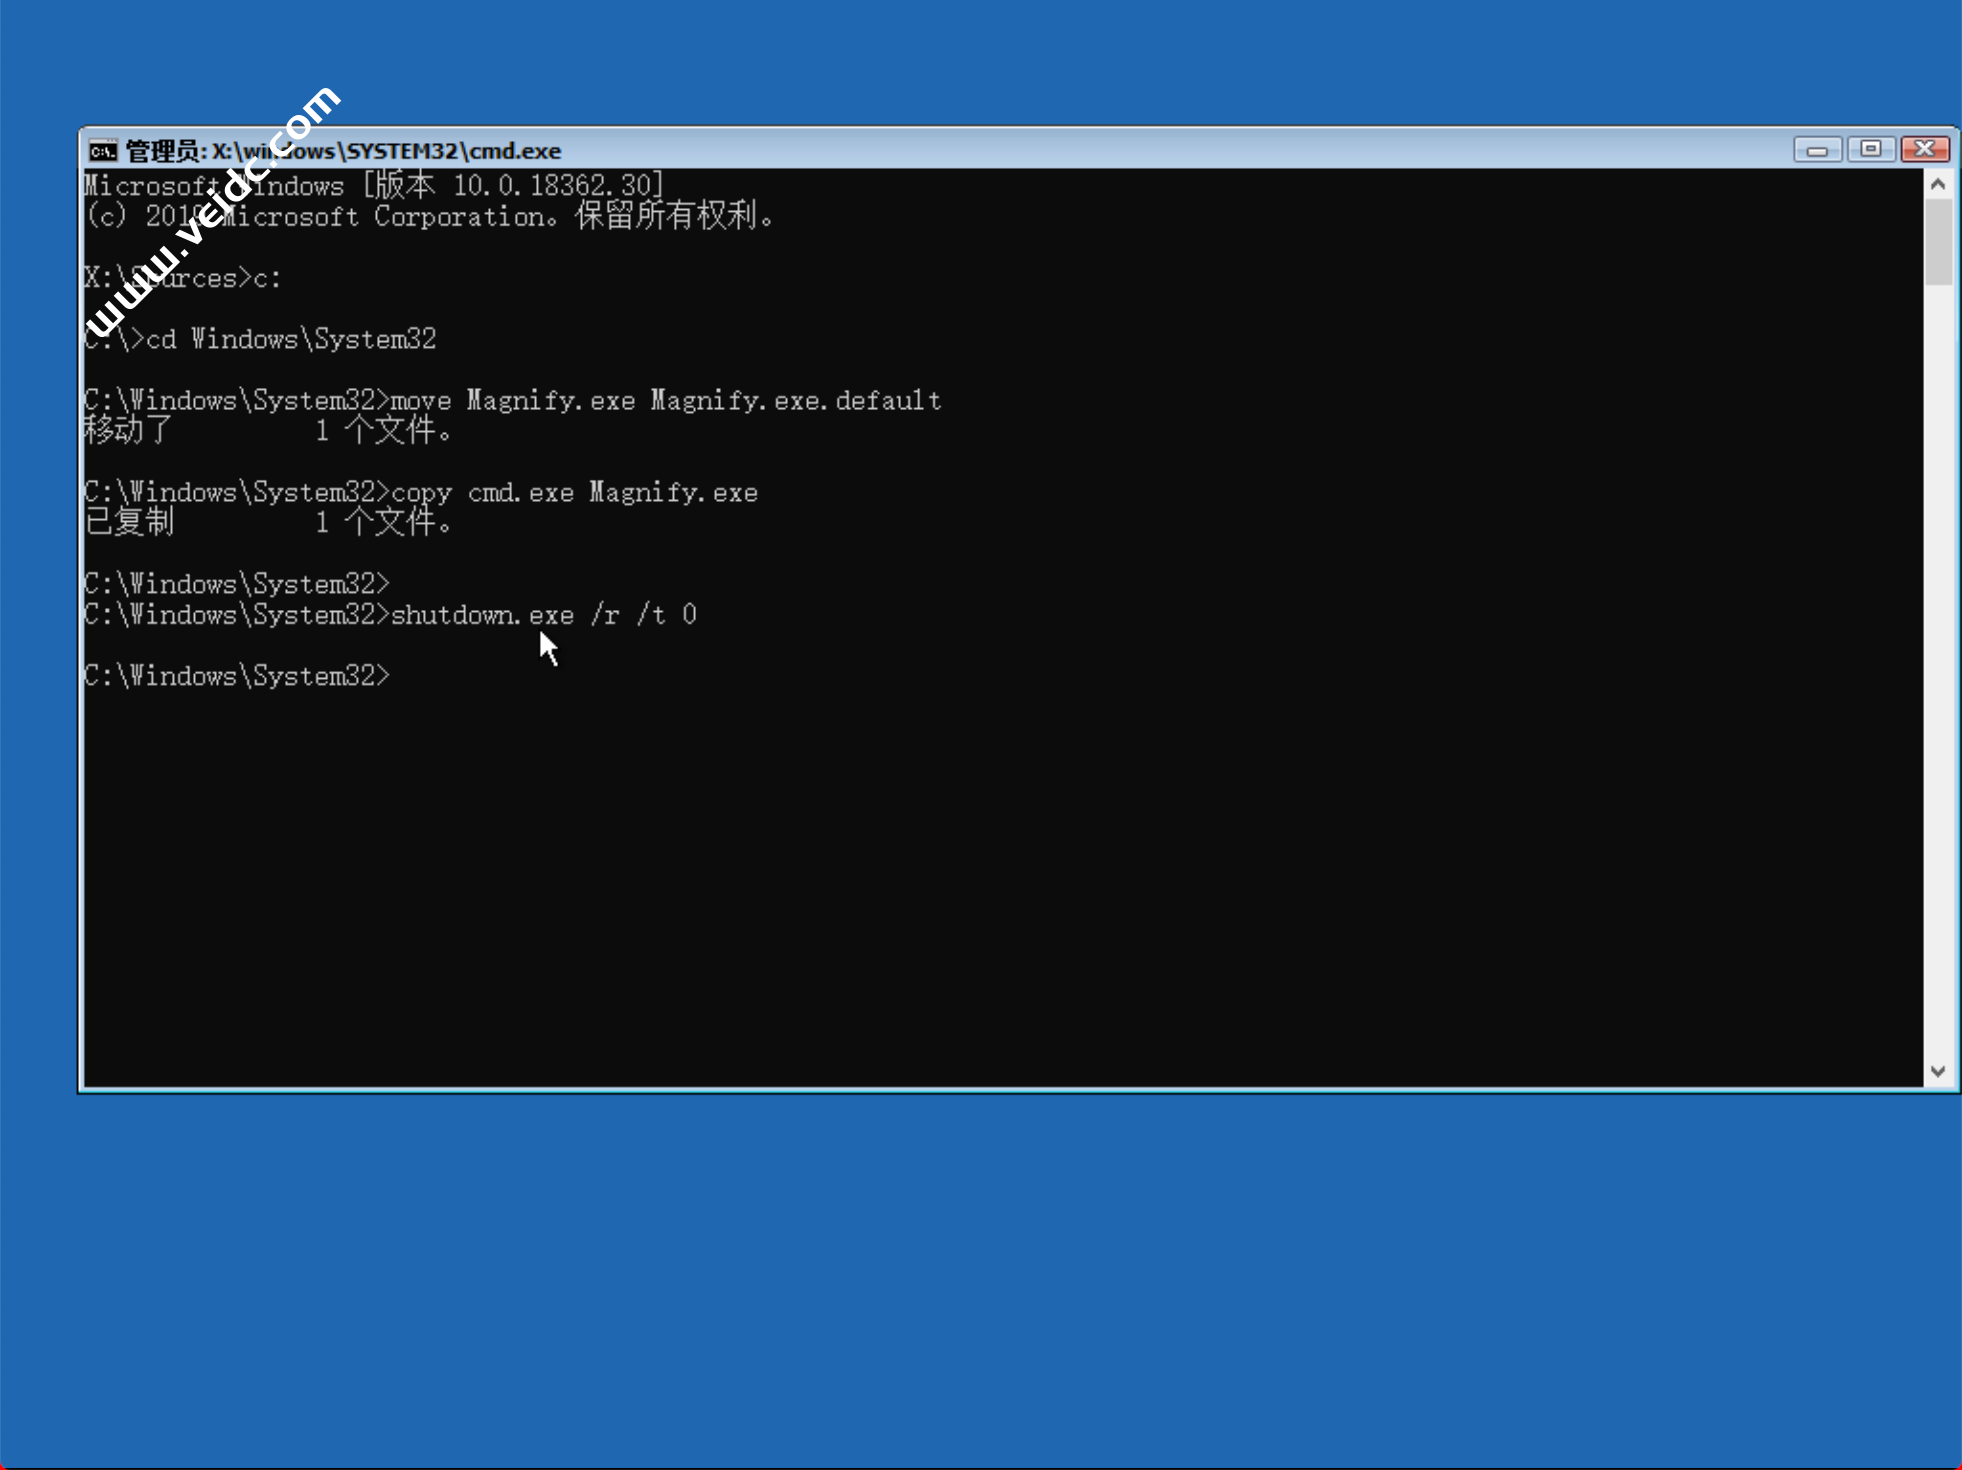Click the 已复制 1 个文件 output line
This screenshot has width=1962, height=1470.
268,523
